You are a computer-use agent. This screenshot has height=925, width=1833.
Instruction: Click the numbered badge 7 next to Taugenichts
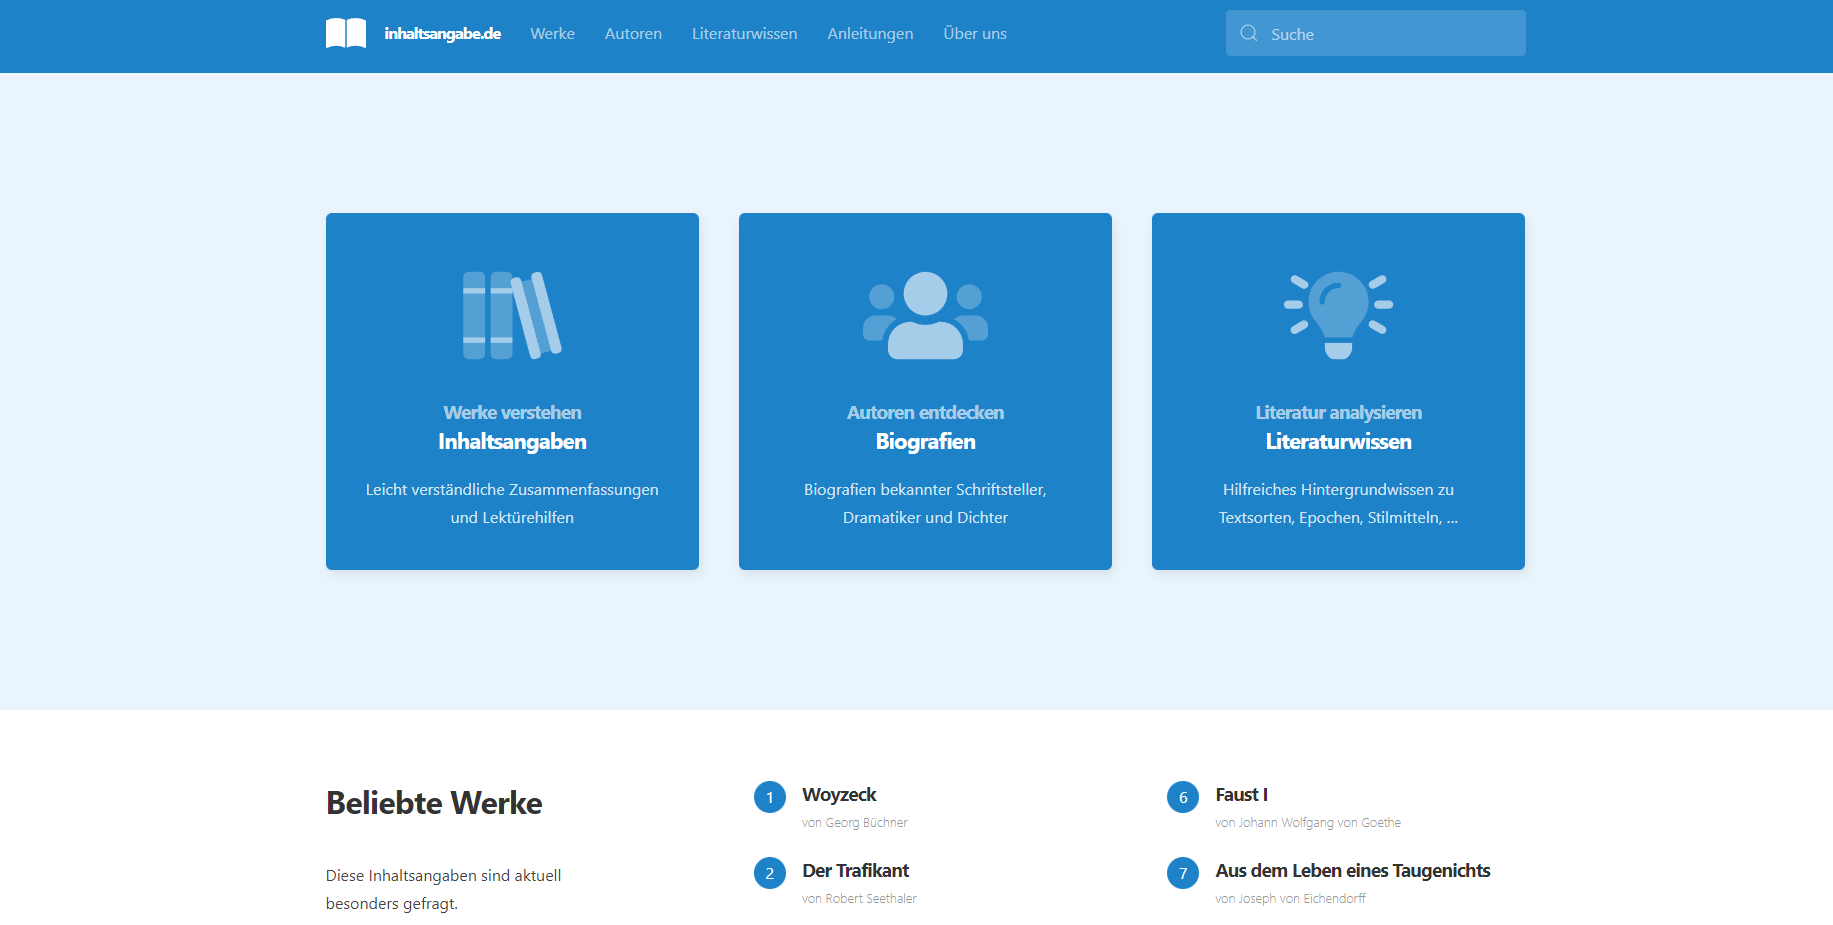(1182, 874)
